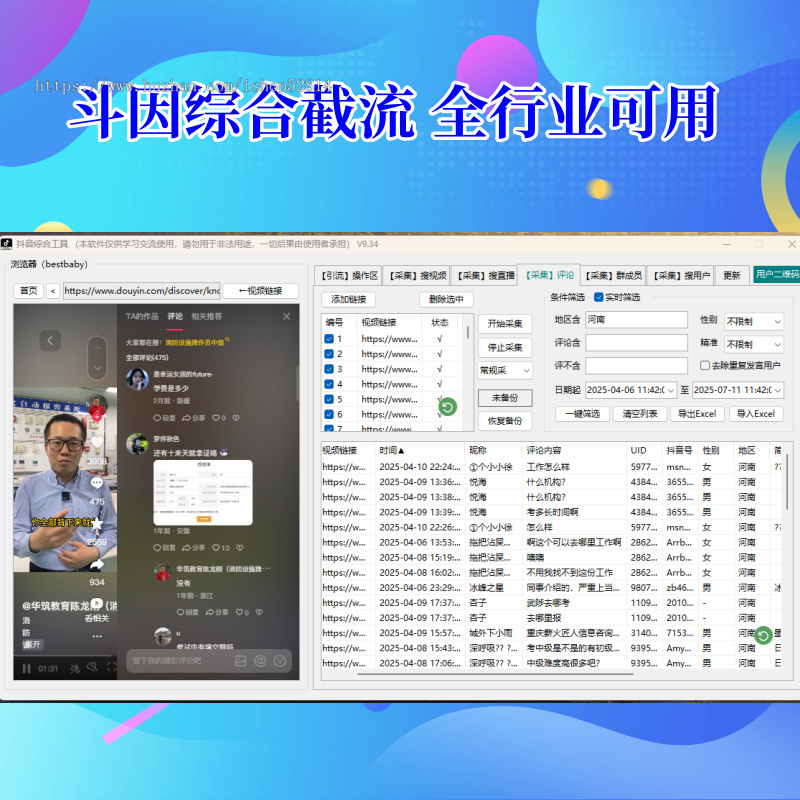Open the 常规采 collection mode dropdown
The width and height of the screenshot is (800, 800).
coord(505,370)
